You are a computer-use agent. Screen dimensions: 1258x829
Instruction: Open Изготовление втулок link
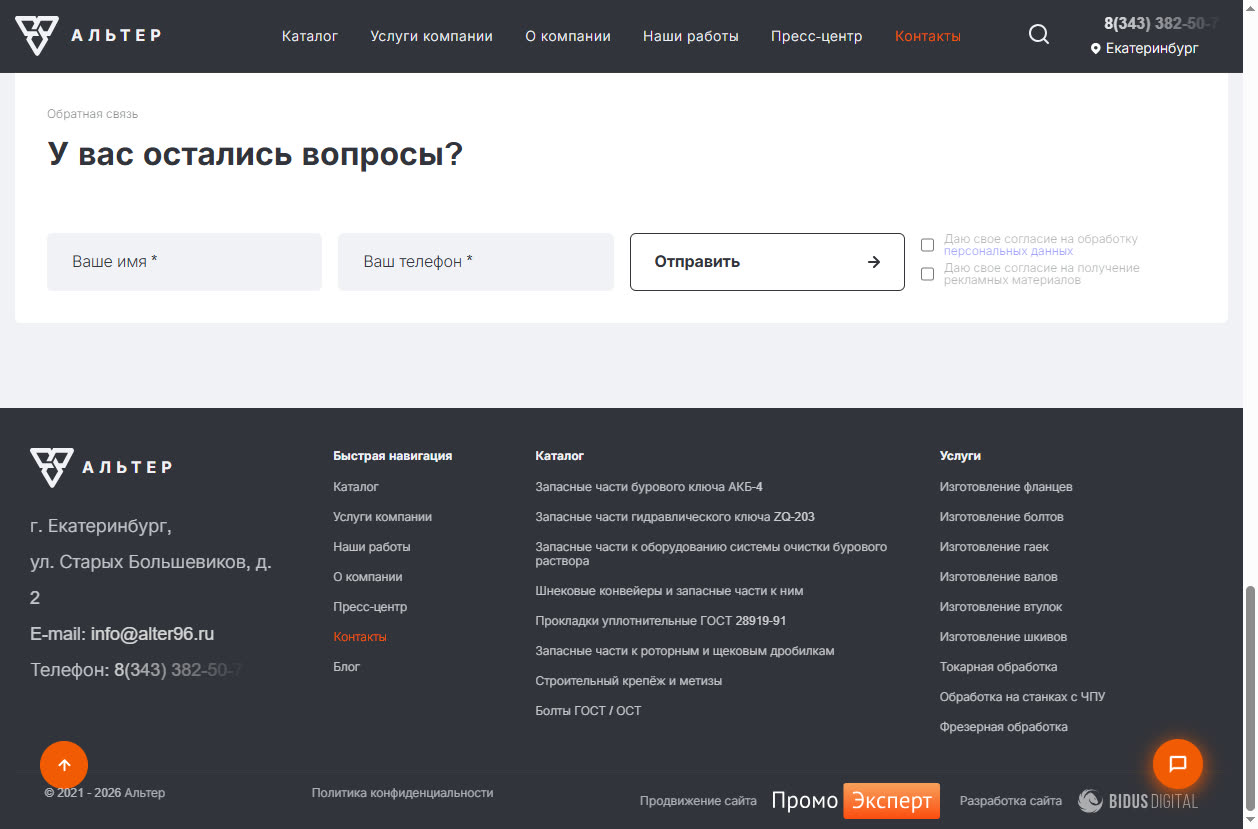(1001, 607)
